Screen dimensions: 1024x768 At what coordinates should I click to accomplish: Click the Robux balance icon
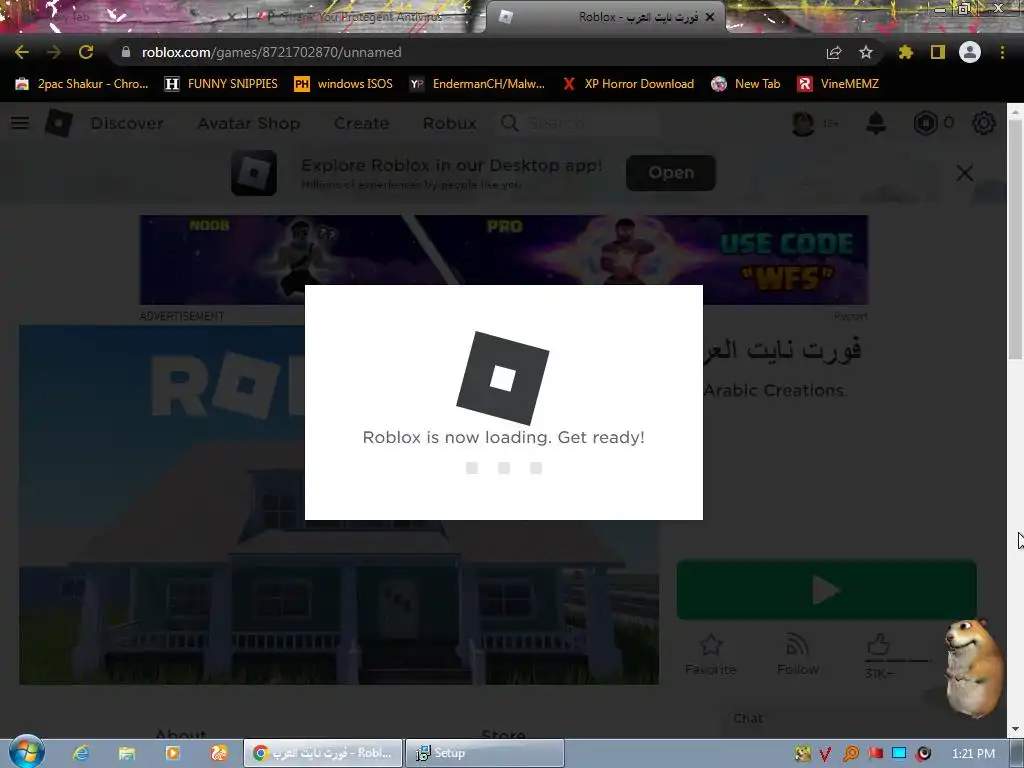pos(925,123)
